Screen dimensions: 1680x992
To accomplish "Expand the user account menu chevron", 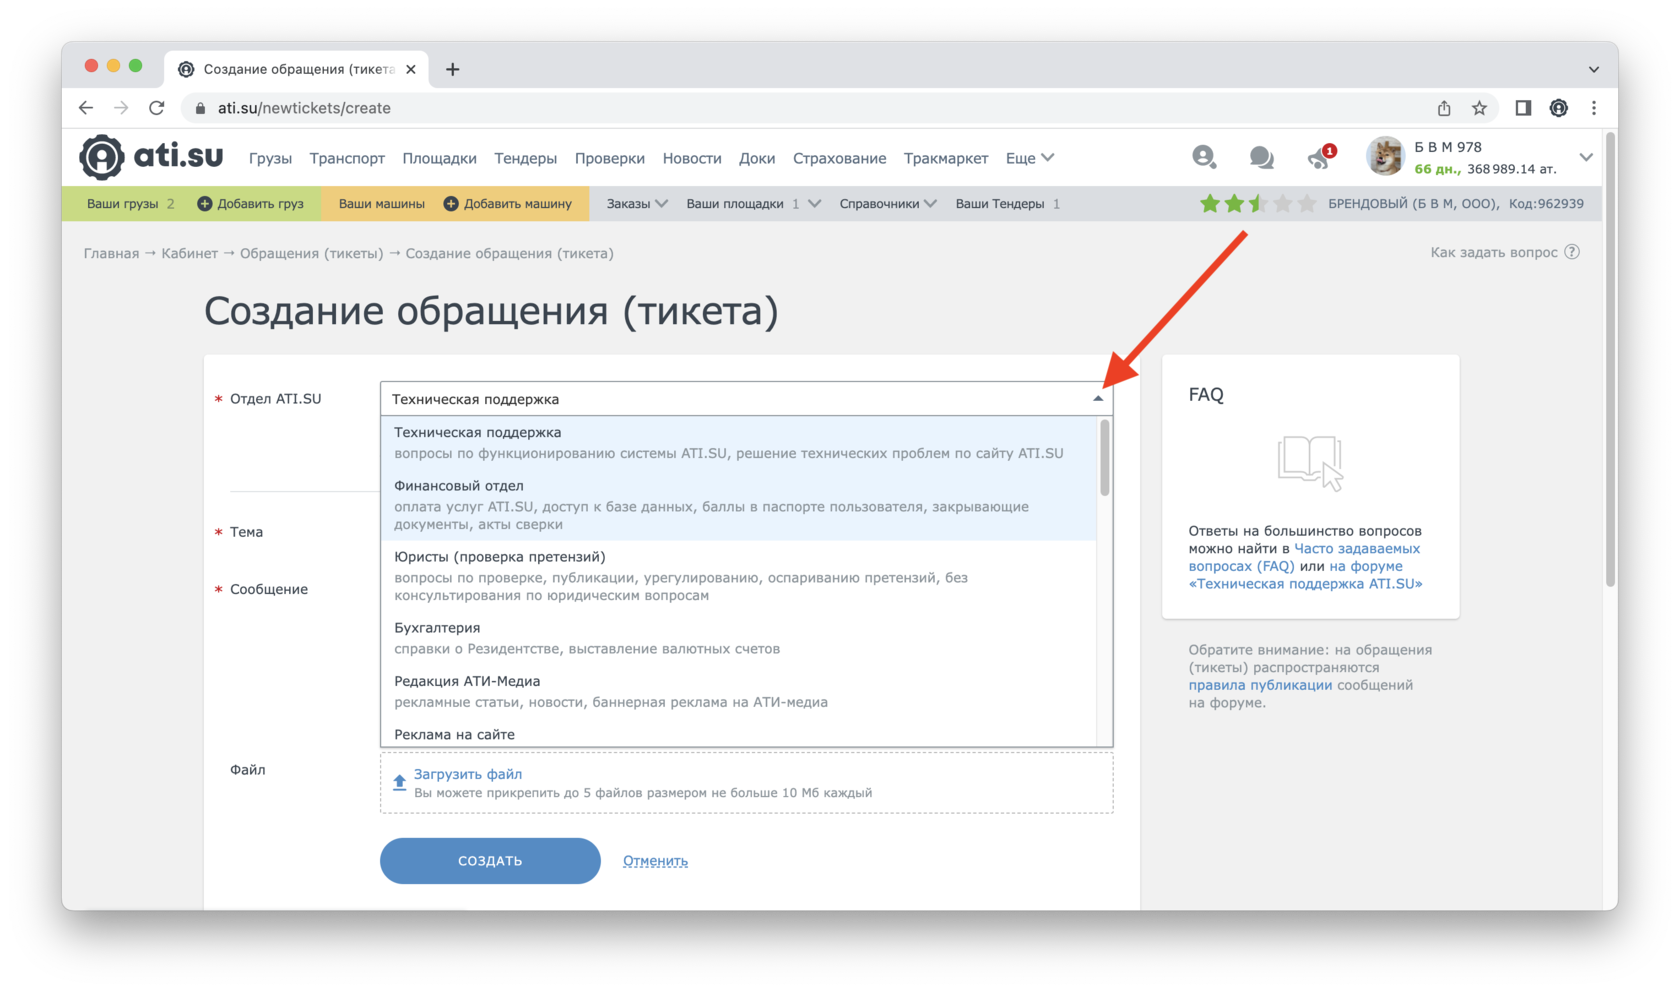I will tap(1586, 157).
